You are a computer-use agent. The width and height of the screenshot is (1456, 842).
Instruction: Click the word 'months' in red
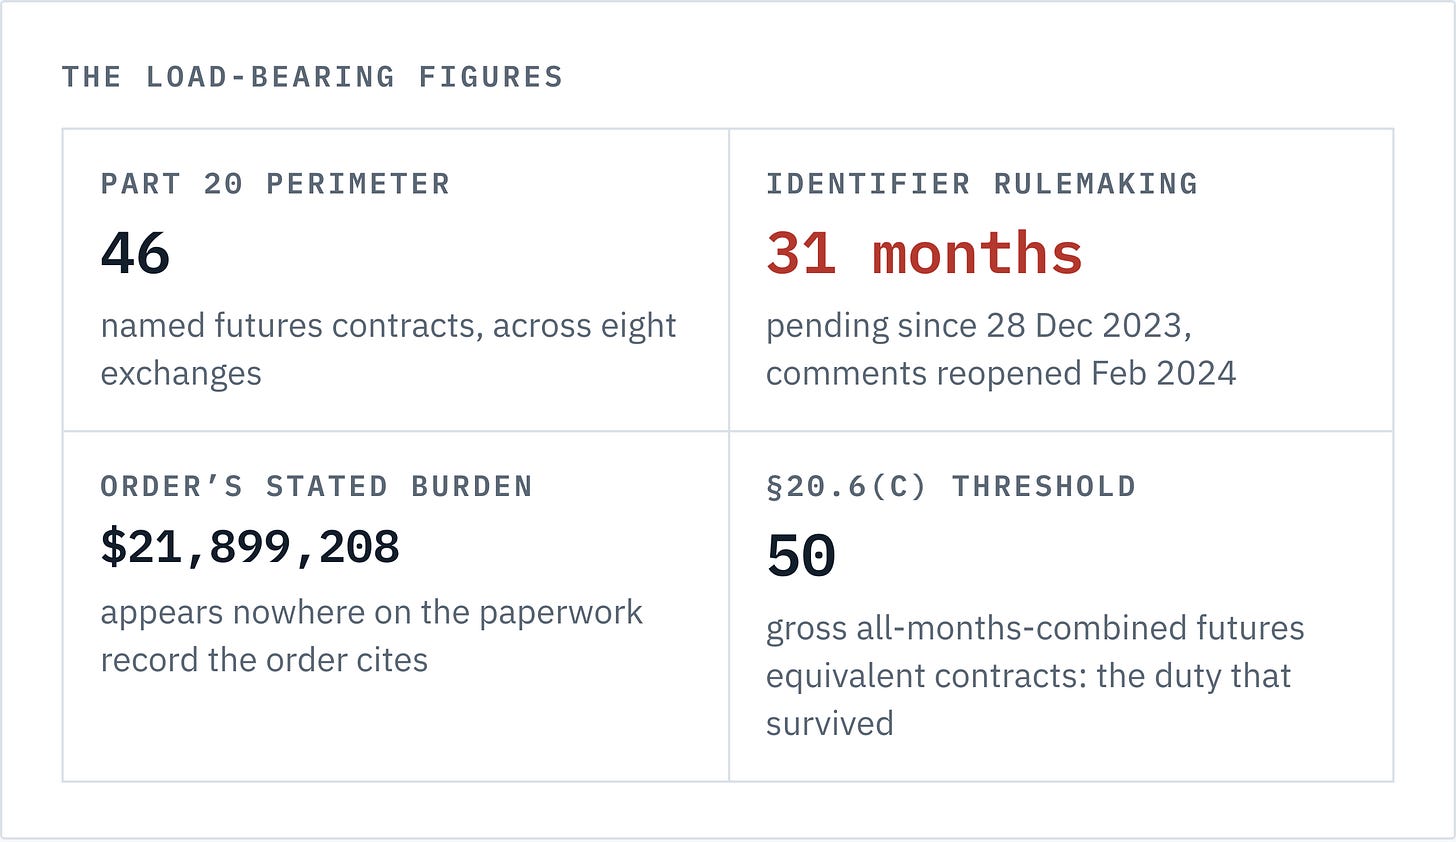click(977, 253)
